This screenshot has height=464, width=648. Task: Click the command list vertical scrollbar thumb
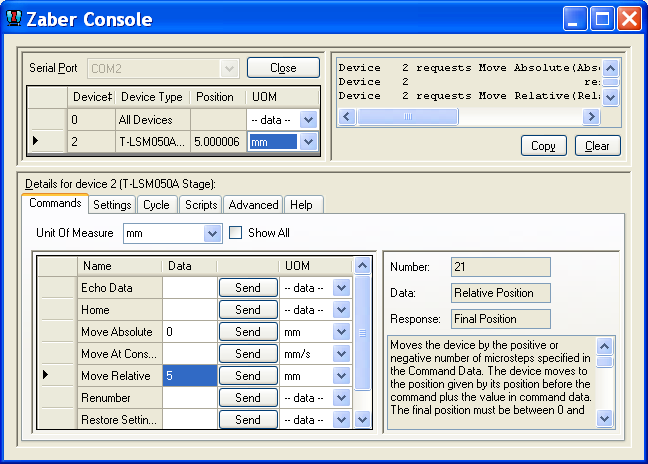click(362, 333)
